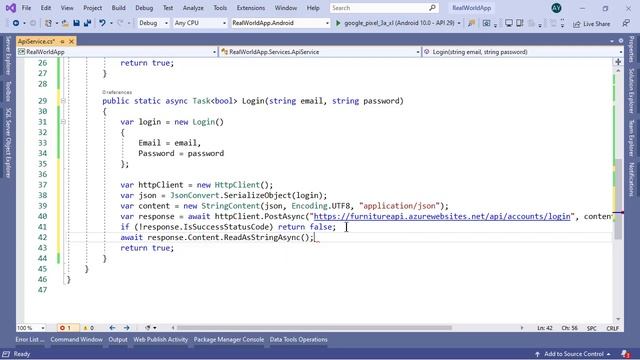640x360 pixels.
Task: Open the undo history dropdown arrow
Action: click(x=111, y=23)
